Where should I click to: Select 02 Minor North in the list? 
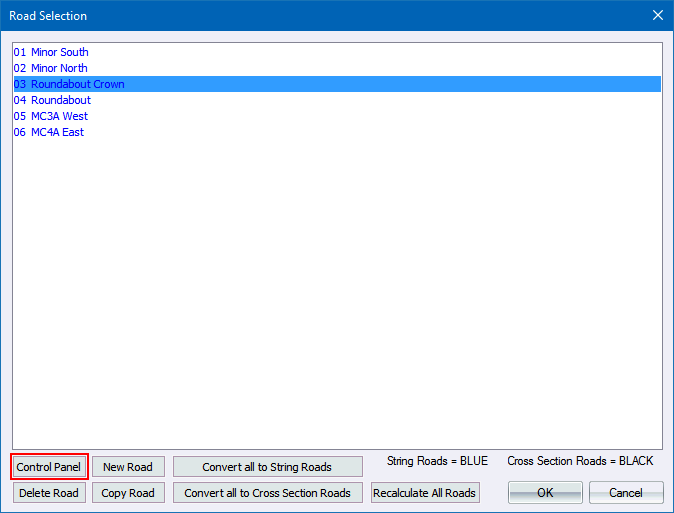pos(51,68)
